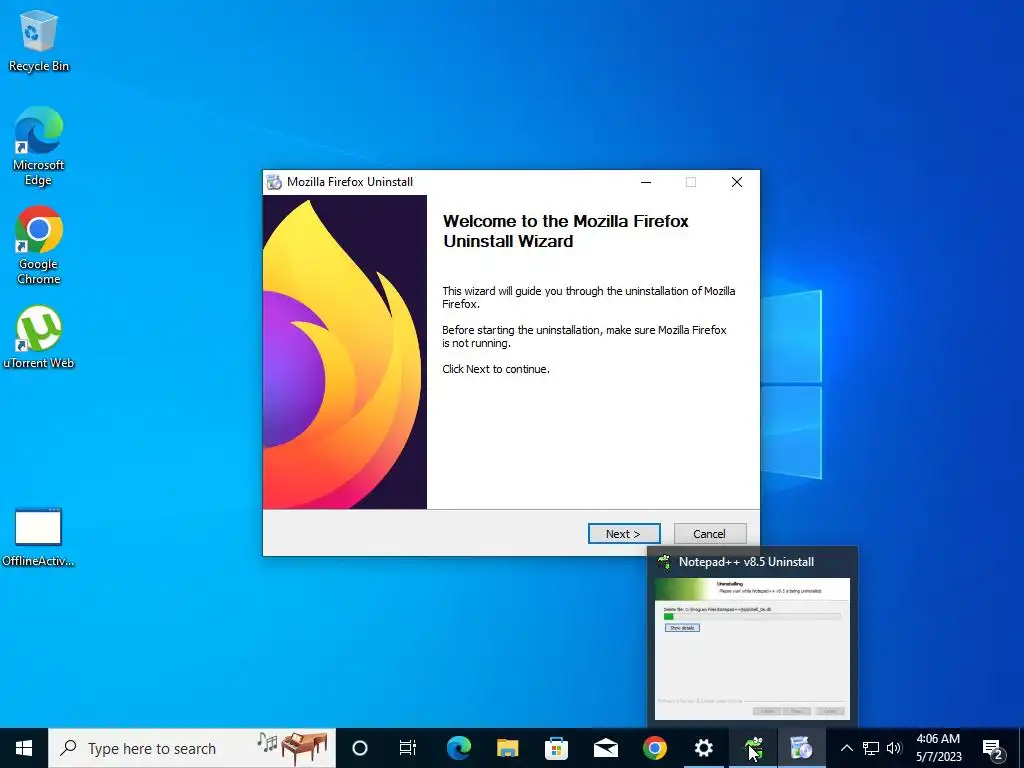The image size is (1024, 768).
Task: Select the OfflineActiv... desktop icon
Action: [38, 537]
